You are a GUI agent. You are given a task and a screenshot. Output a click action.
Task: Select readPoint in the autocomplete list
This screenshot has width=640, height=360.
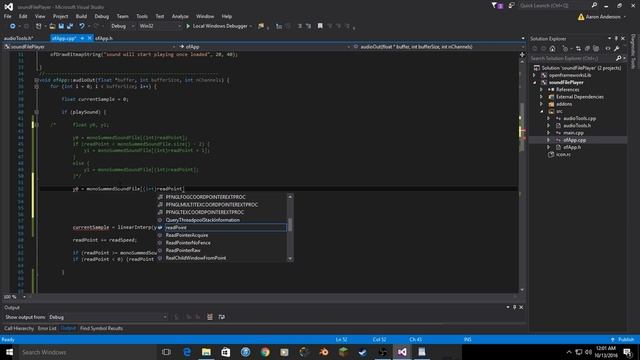[222, 227]
